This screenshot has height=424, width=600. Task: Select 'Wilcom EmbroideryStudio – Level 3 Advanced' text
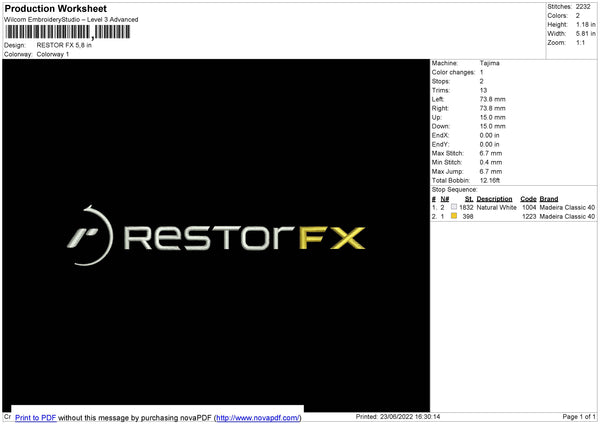click(71, 20)
